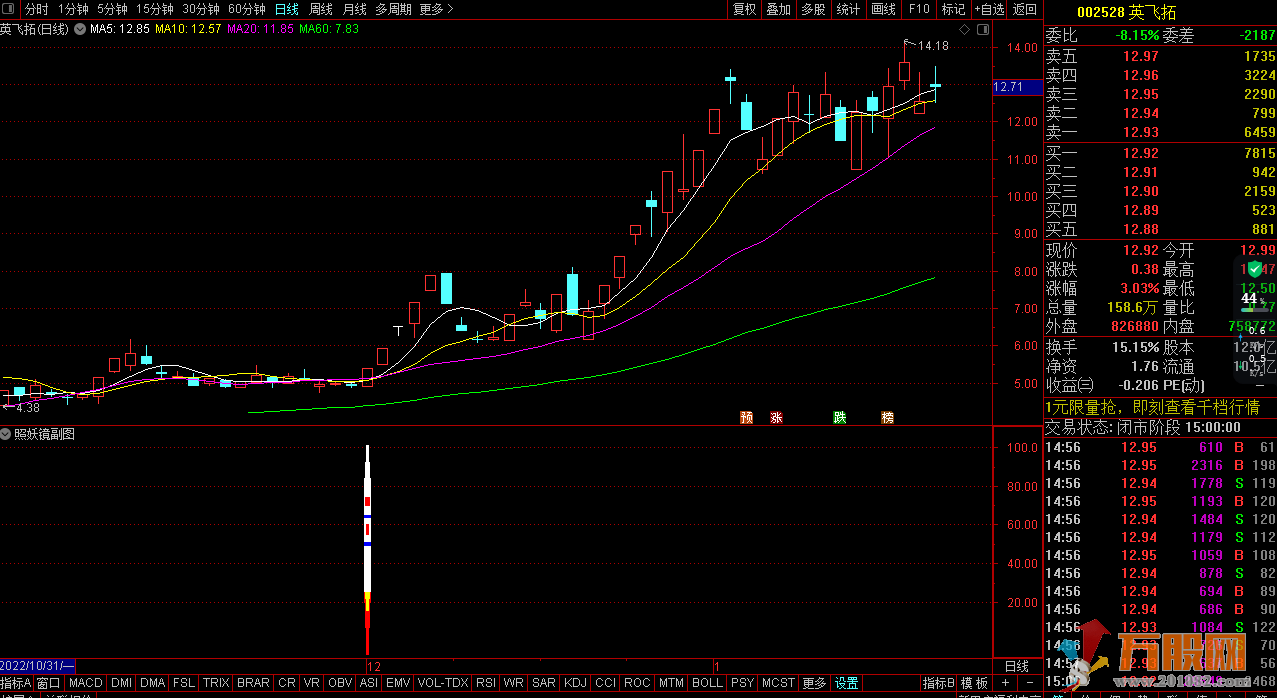
Task: Click the plus zoom-in button beside 模板
Action: coord(1004,683)
